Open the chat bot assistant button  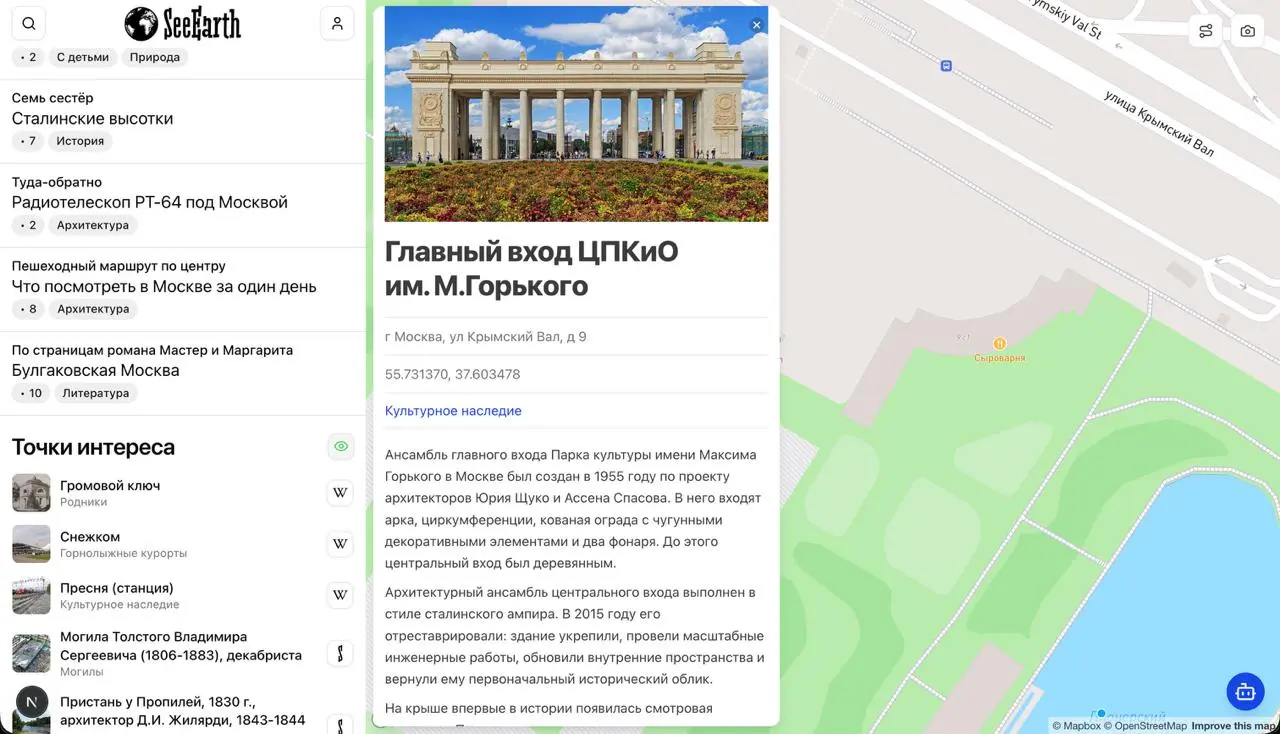click(1245, 691)
